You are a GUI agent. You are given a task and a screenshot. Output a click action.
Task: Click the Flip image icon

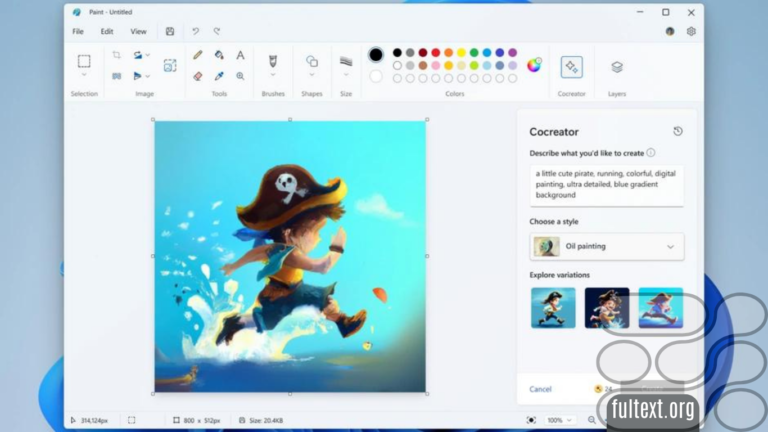pyautogui.click(x=137, y=76)
